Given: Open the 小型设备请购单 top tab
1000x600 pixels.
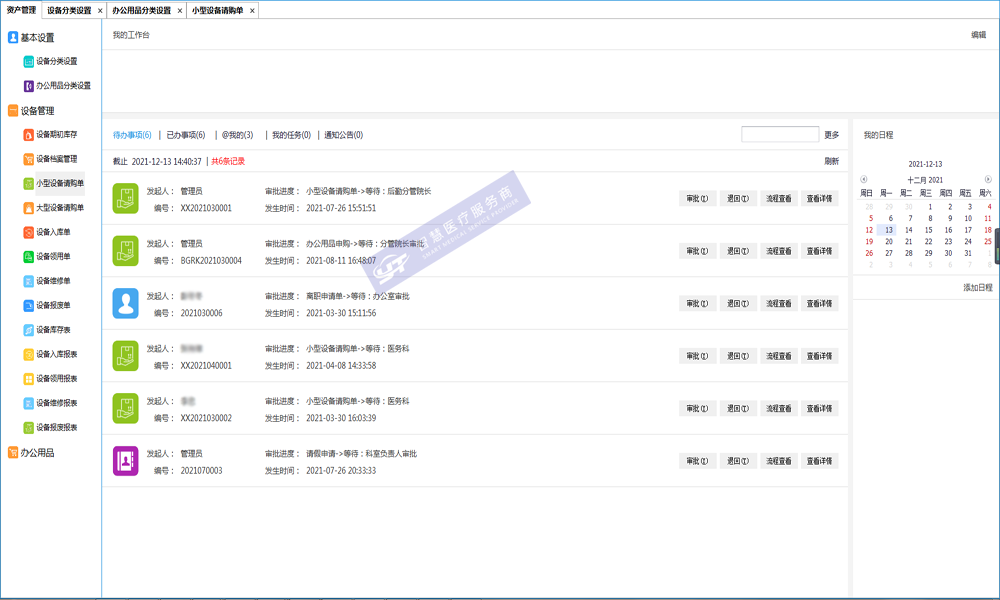Looking at the screenshot, I should pos(217,11).
